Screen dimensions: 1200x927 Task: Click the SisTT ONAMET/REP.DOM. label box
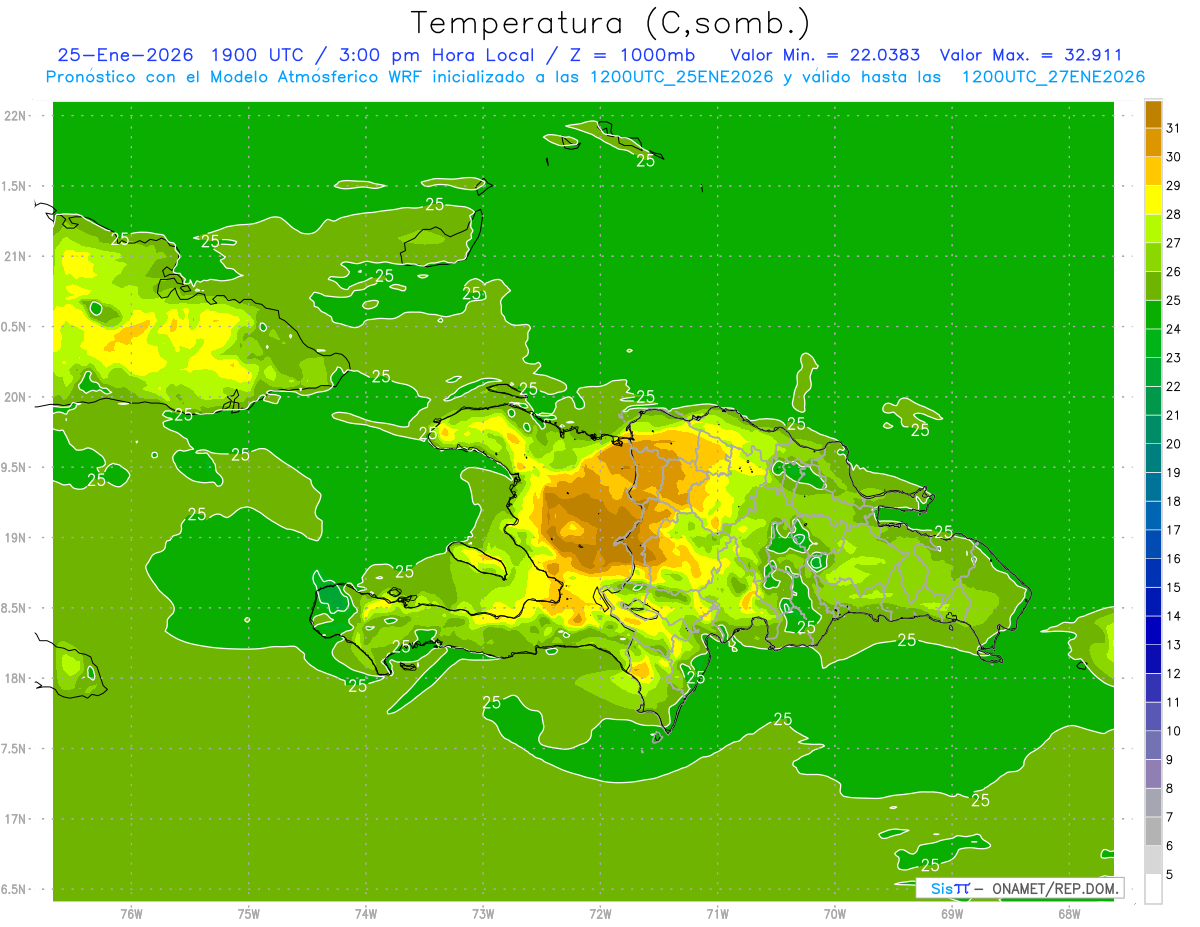[1020, 888]
